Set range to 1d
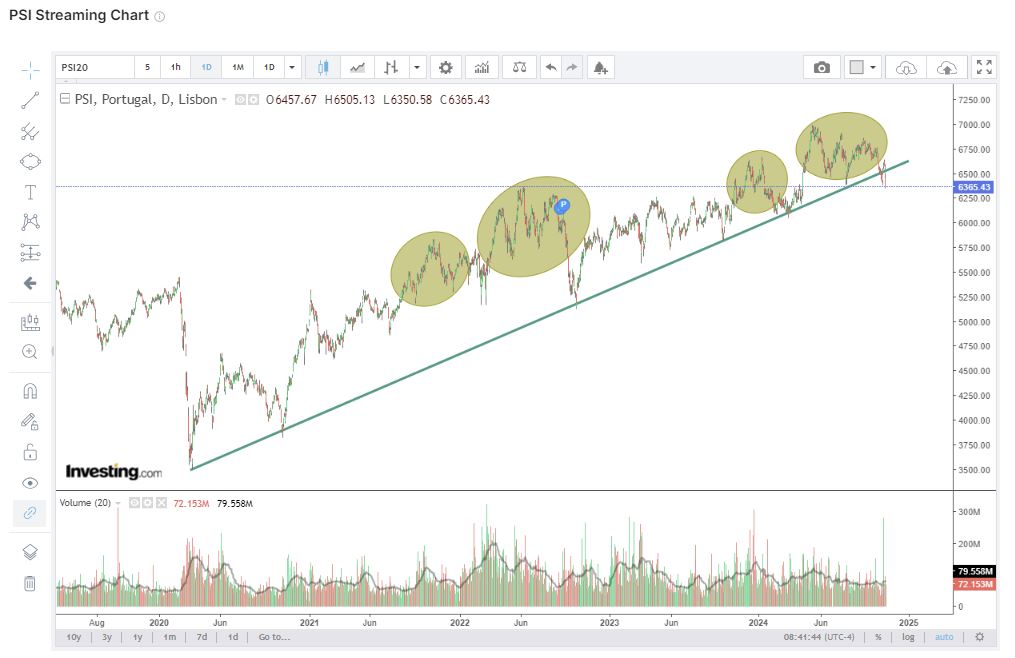 pos(232,637)
